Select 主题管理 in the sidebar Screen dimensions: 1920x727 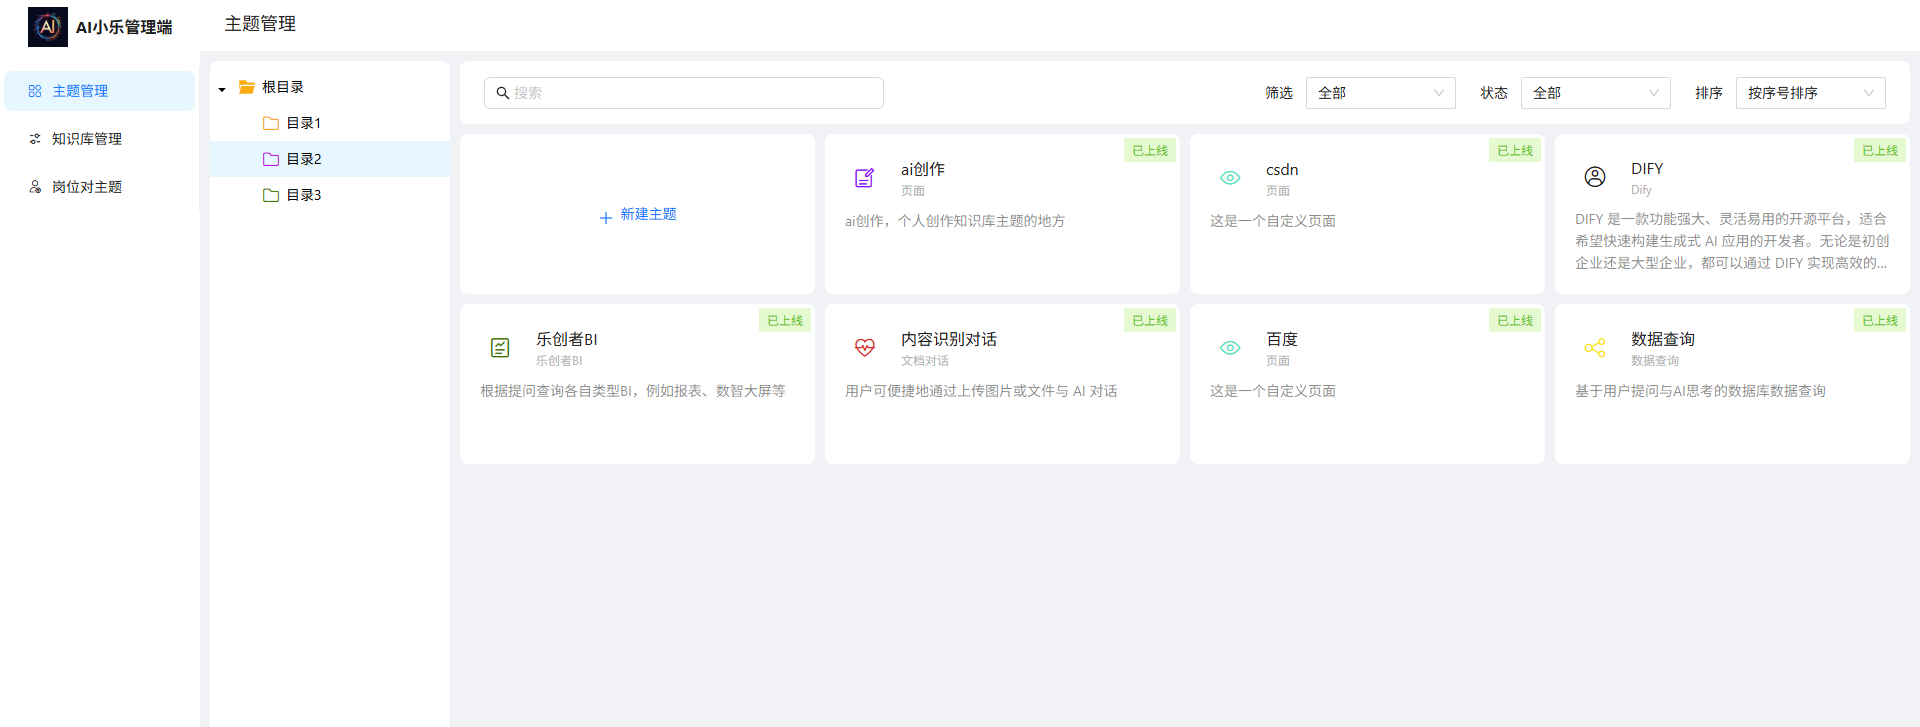click(80, 91)
